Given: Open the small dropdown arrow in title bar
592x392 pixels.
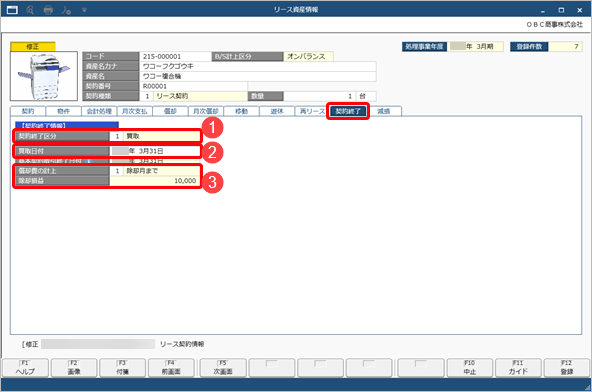Looking at the screenshot, I should coord(84,10).
